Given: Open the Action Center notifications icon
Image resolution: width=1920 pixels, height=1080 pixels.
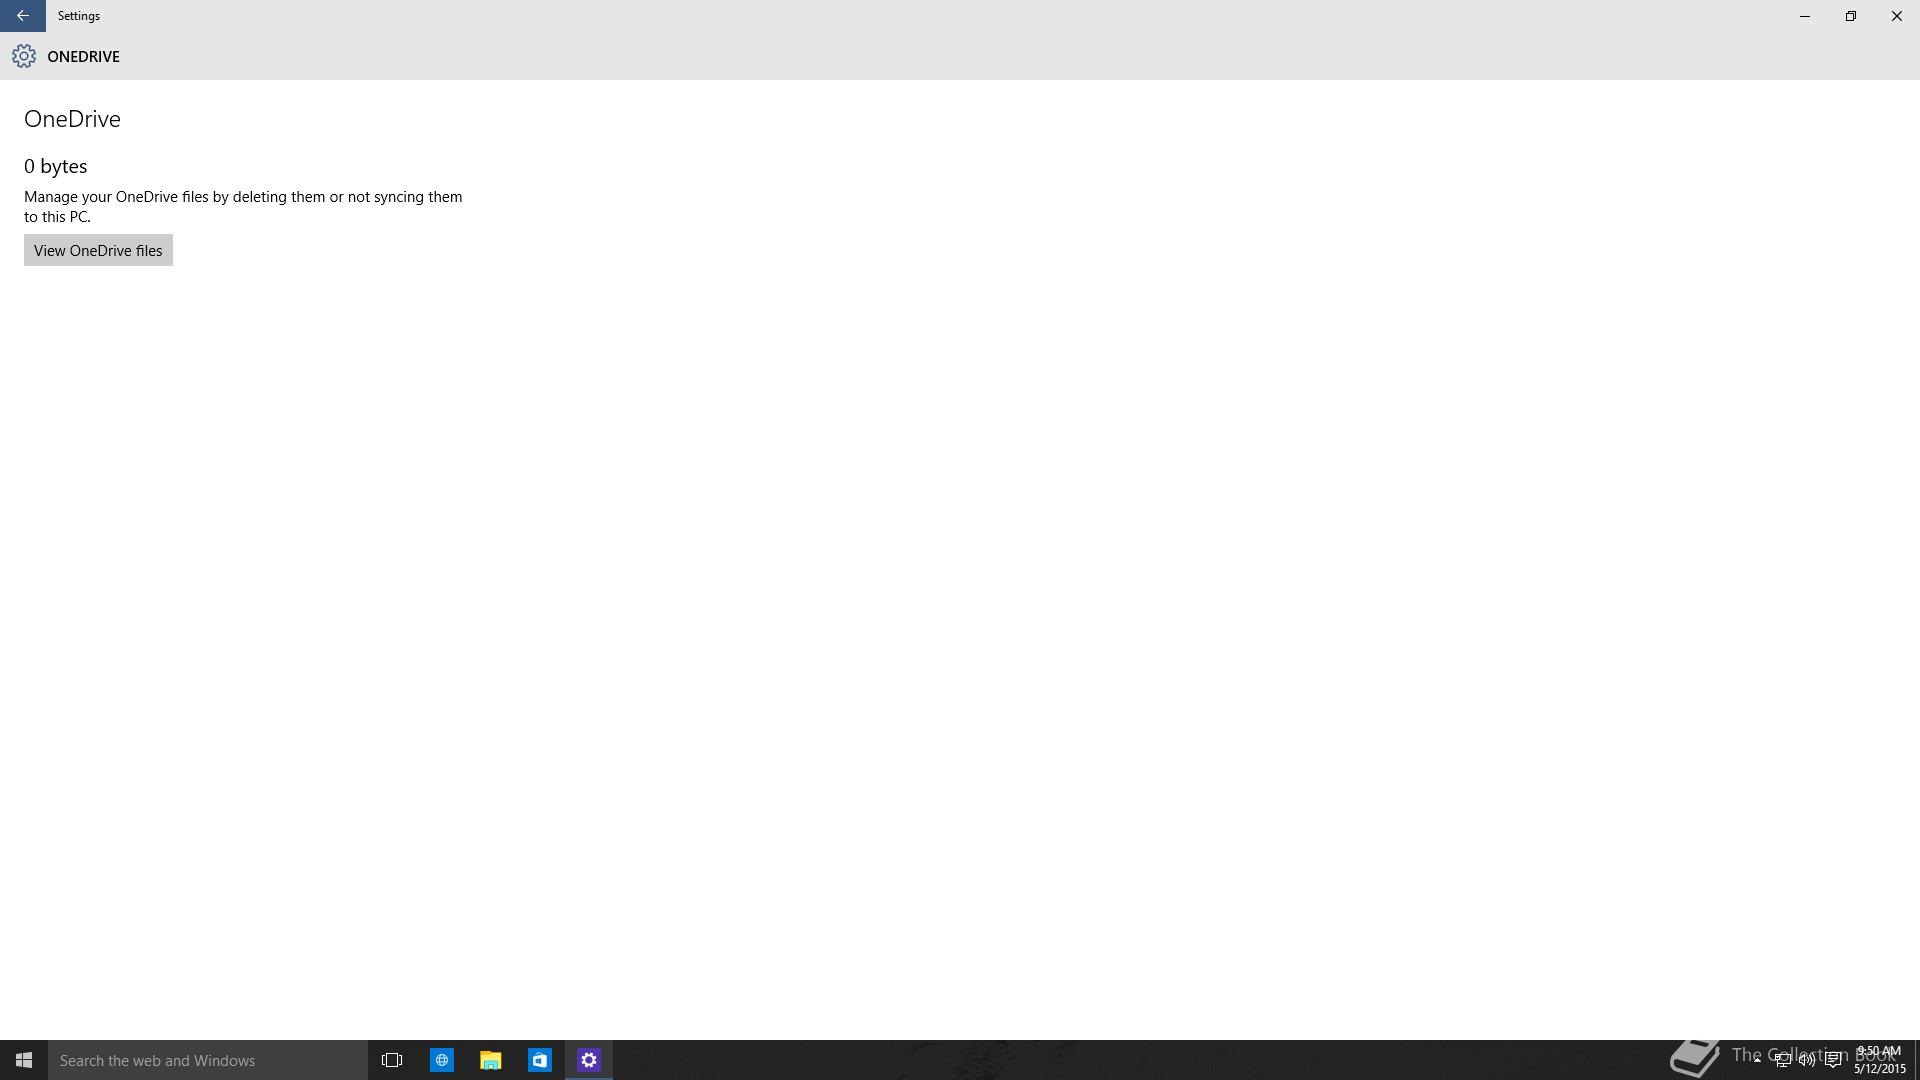Looking at the screenshot, I should click(x=1833, y=1060).
